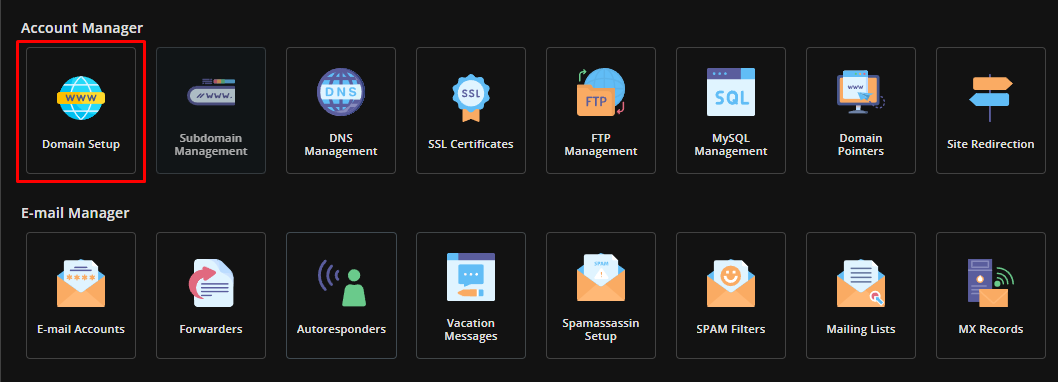1058x382 pixels.
Task: Click the FTP Management label
Action: pyautogui.click(x=601, y=144)
